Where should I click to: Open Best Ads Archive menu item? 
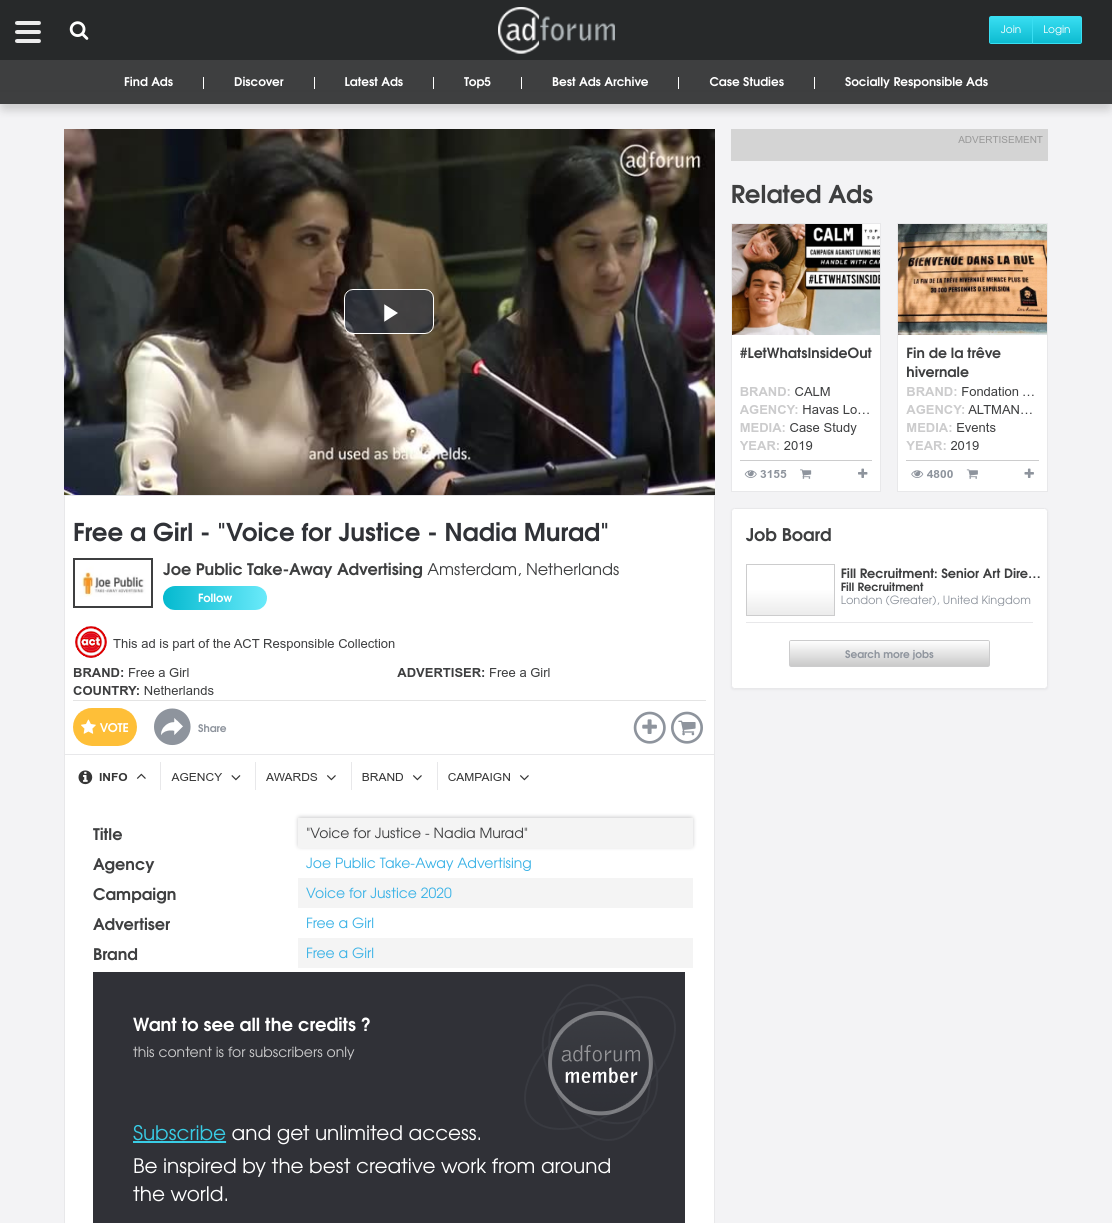pos(600,82)
